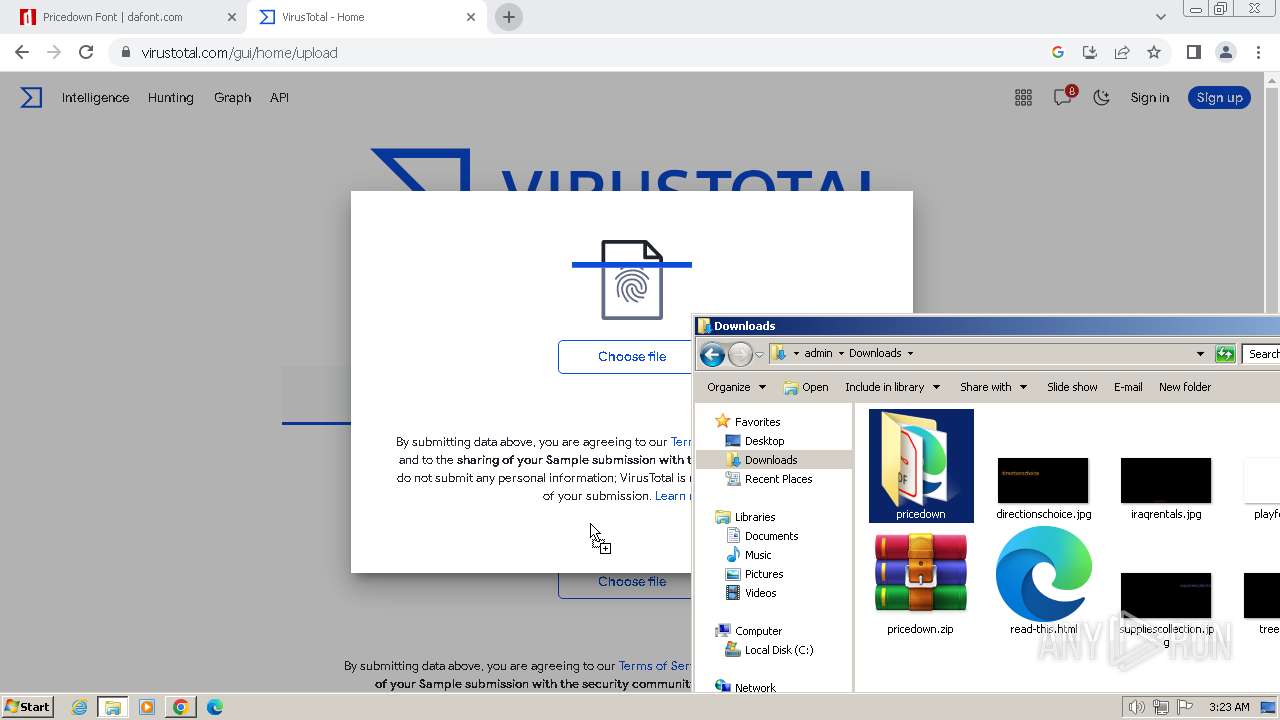Open the Include in library dropdown
1280x720 pixels.
click(x=892, y=387)
